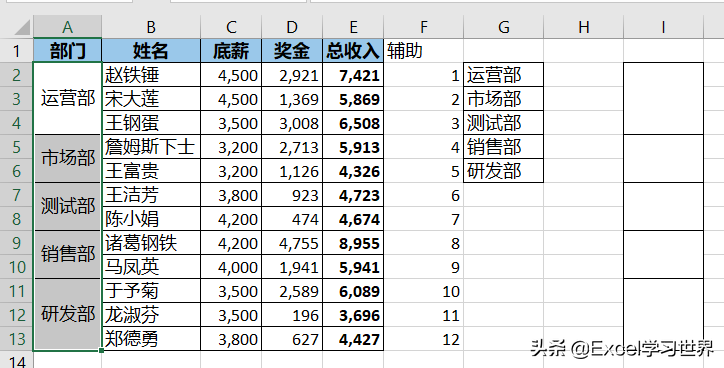724x368 pixels.
Task: Click the 姓名 header cell
Action: 151,50
